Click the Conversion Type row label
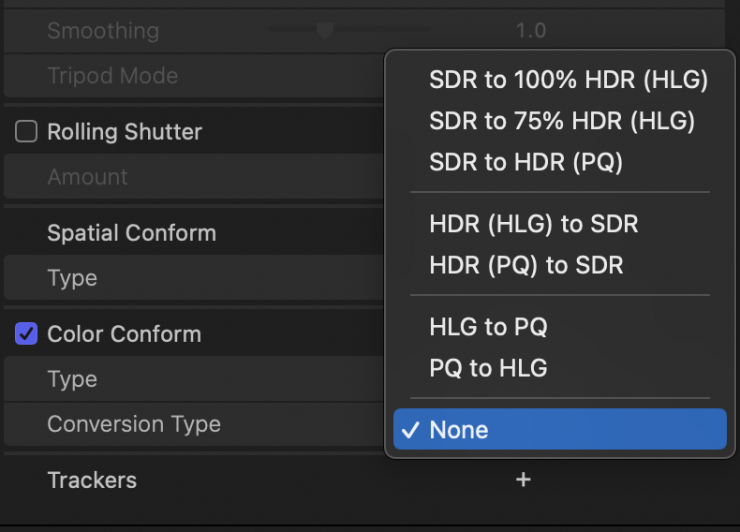 pyautogui.click(x=134, y=424)
